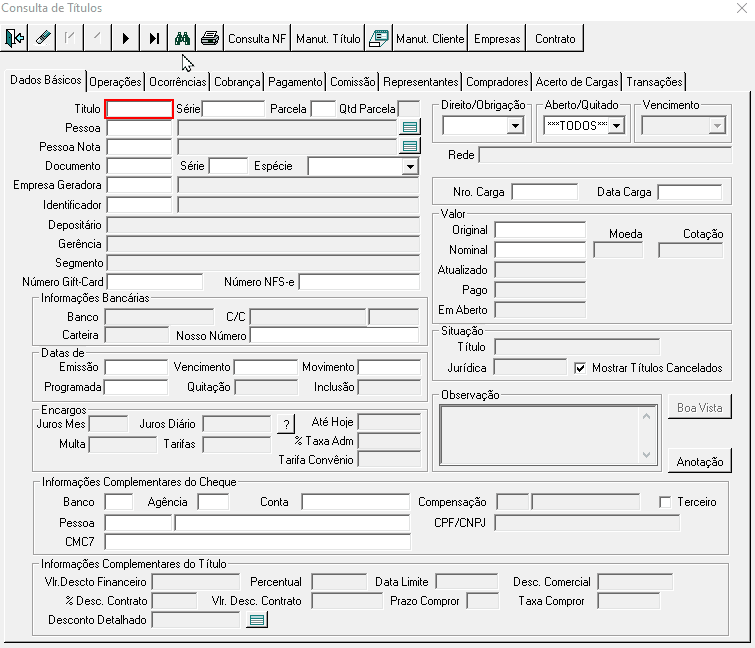
Task: Click the Manut. Cliente button
Action: [x=430, y=38]
